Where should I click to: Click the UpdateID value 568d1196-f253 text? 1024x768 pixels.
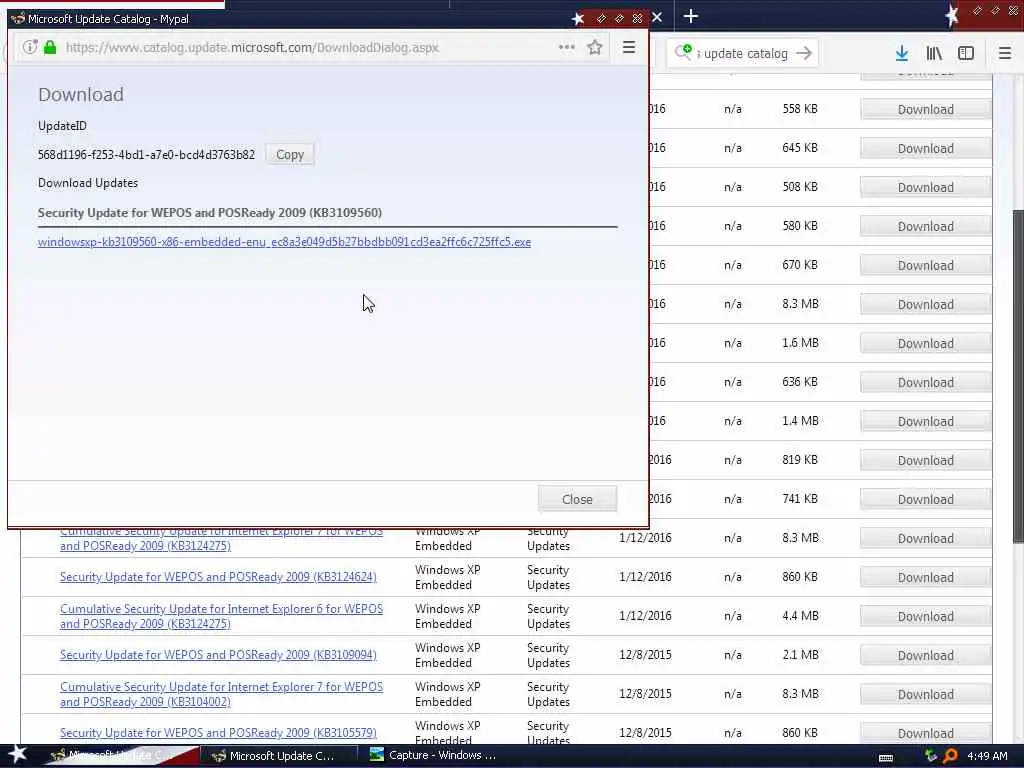146,155
